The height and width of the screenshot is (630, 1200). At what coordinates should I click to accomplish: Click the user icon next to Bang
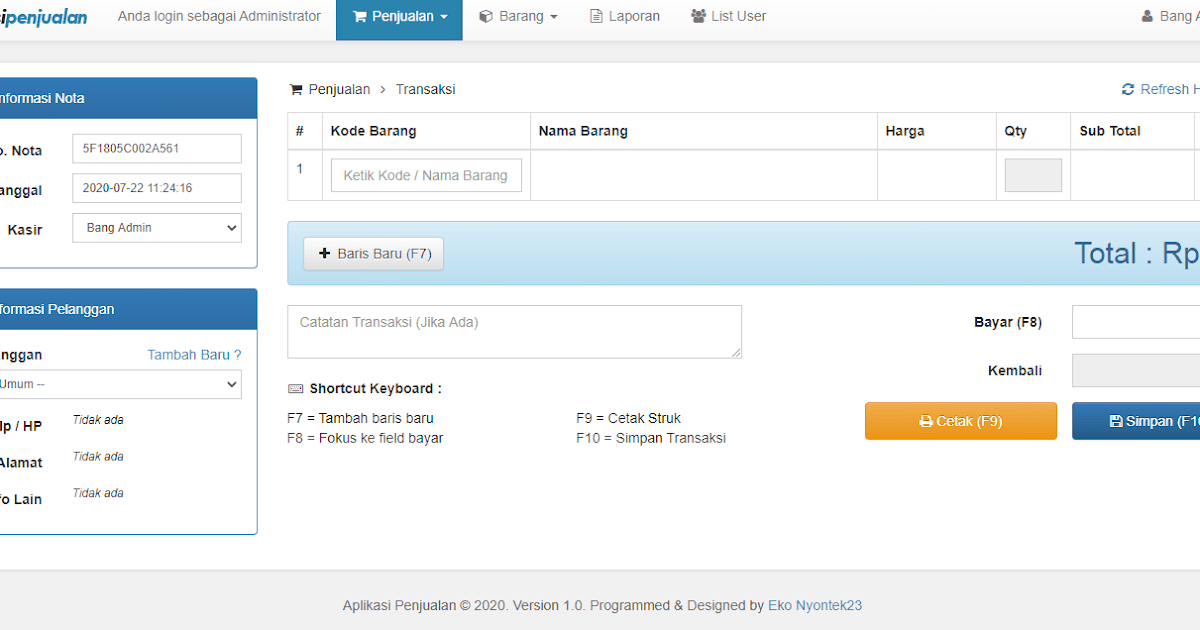click(1146, 15)
